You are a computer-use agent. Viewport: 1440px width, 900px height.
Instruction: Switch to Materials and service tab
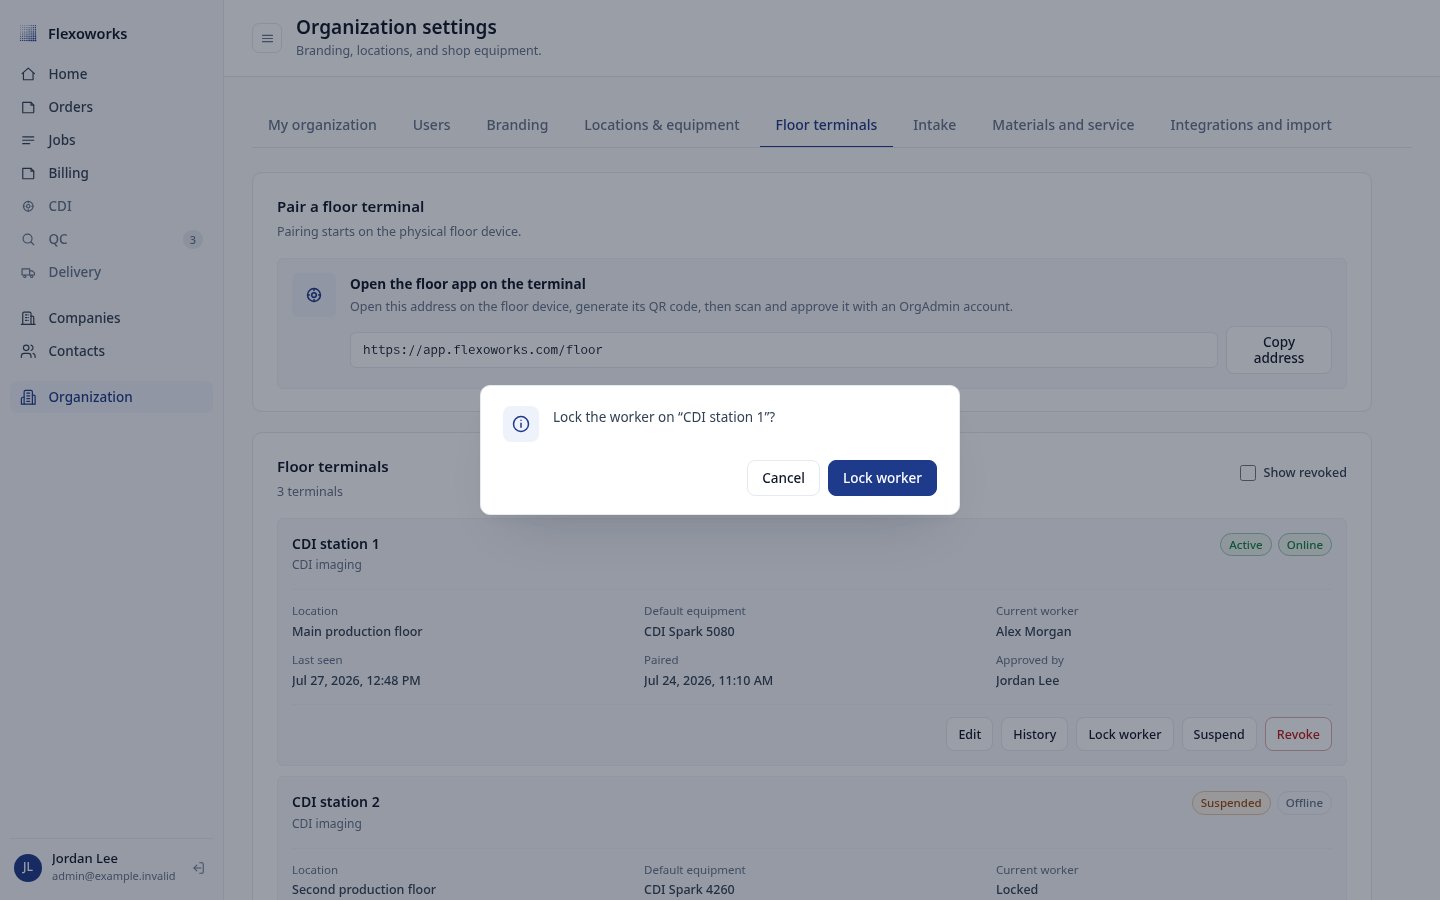point(1063,125)
